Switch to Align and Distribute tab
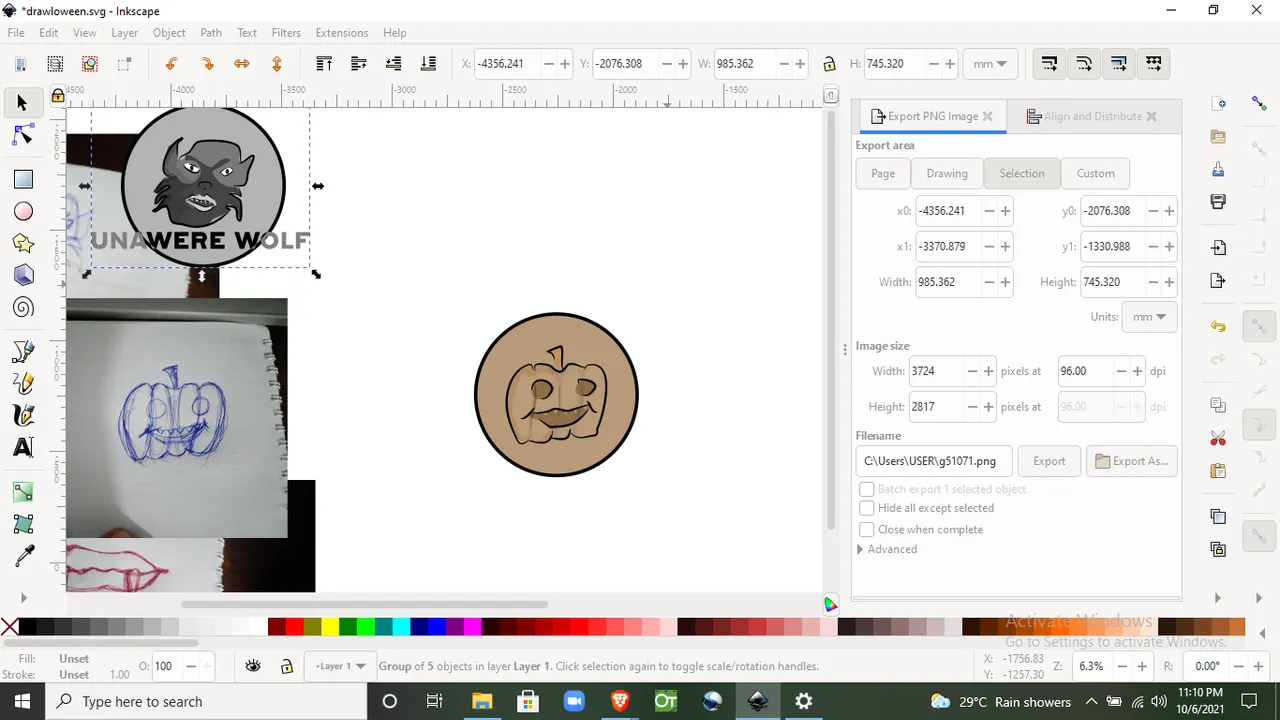 (x=1092, y=116)
